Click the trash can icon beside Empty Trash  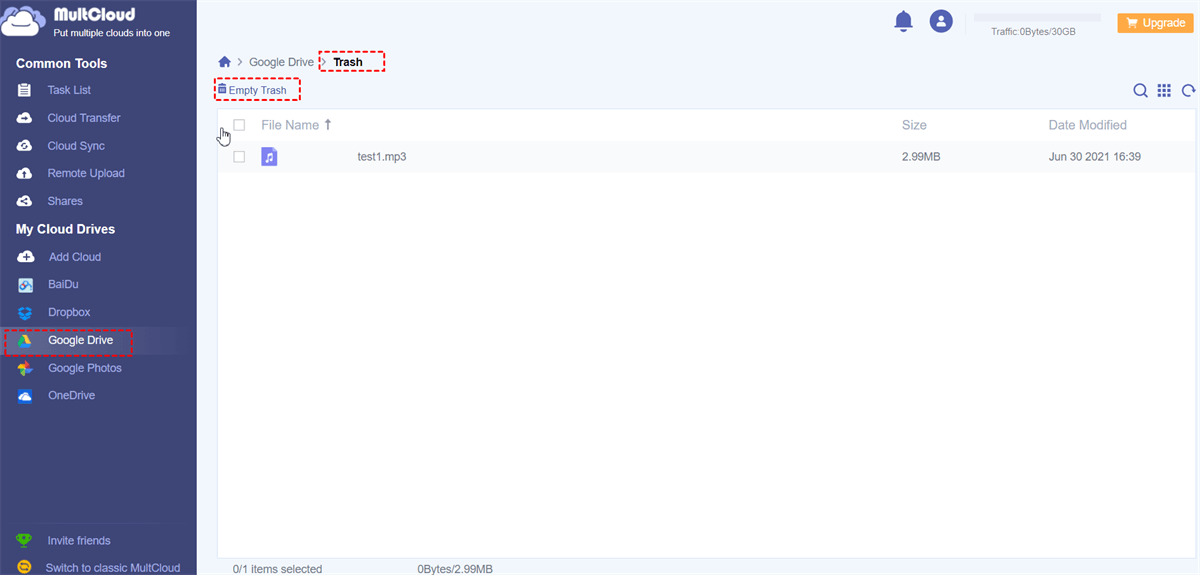tap(222, 89)
